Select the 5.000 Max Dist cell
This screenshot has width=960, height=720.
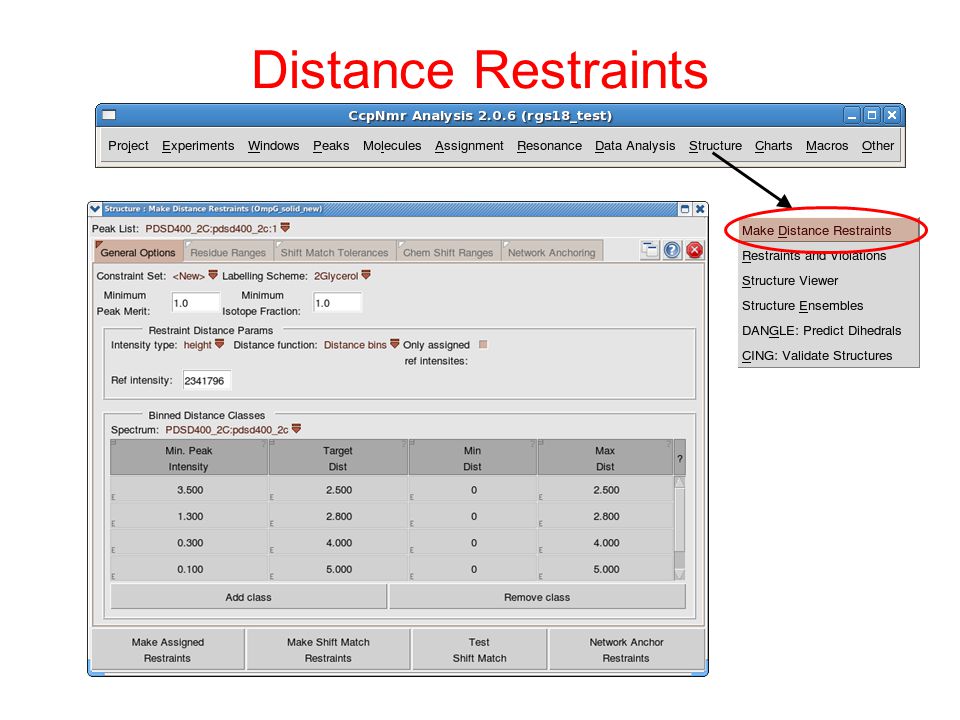click(x=606, y=569)
